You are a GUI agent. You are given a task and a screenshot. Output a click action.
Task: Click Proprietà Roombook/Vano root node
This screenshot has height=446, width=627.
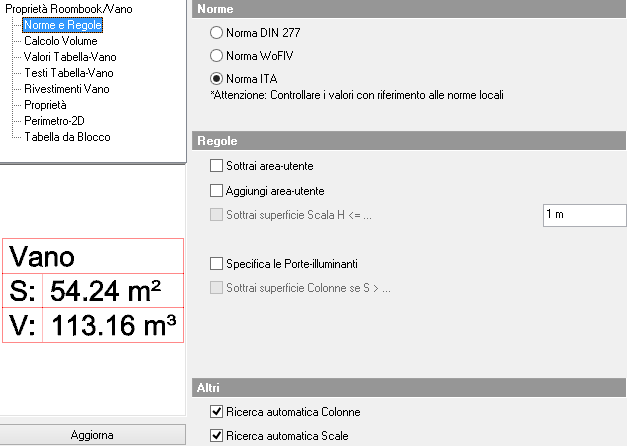pyautogui.click(x=69, y=9)
